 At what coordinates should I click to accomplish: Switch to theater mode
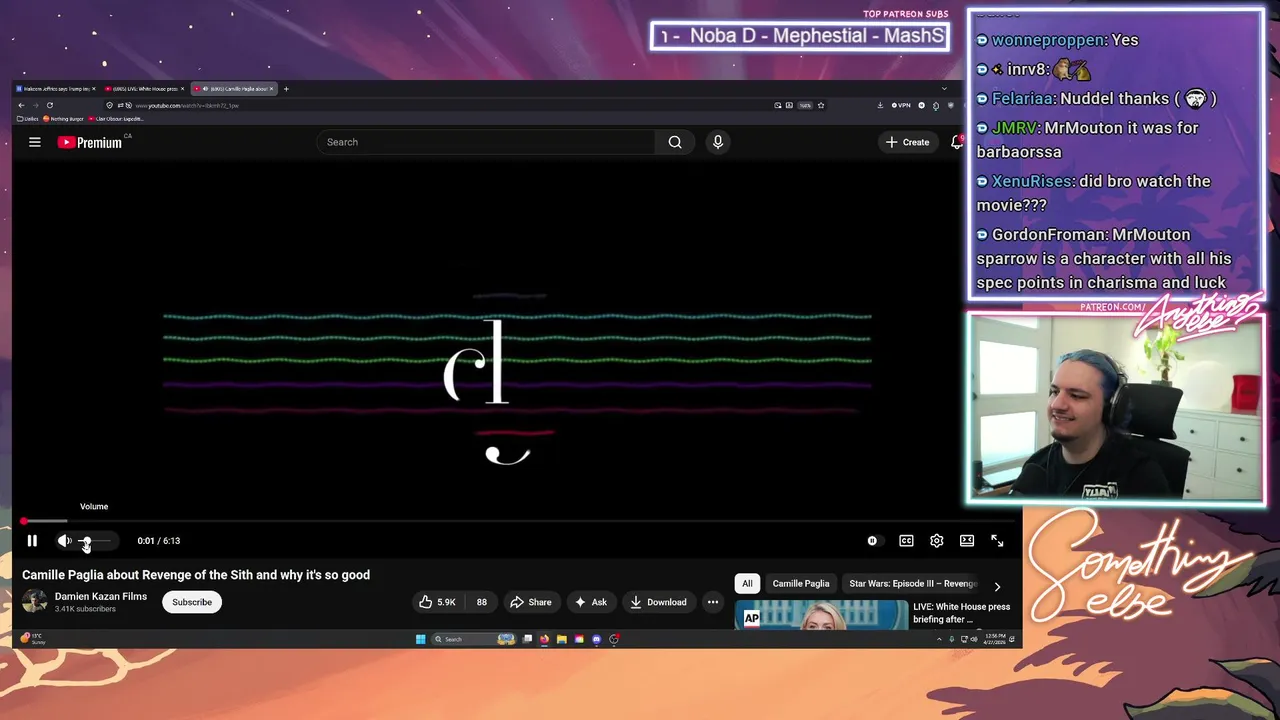pos(967,541)
